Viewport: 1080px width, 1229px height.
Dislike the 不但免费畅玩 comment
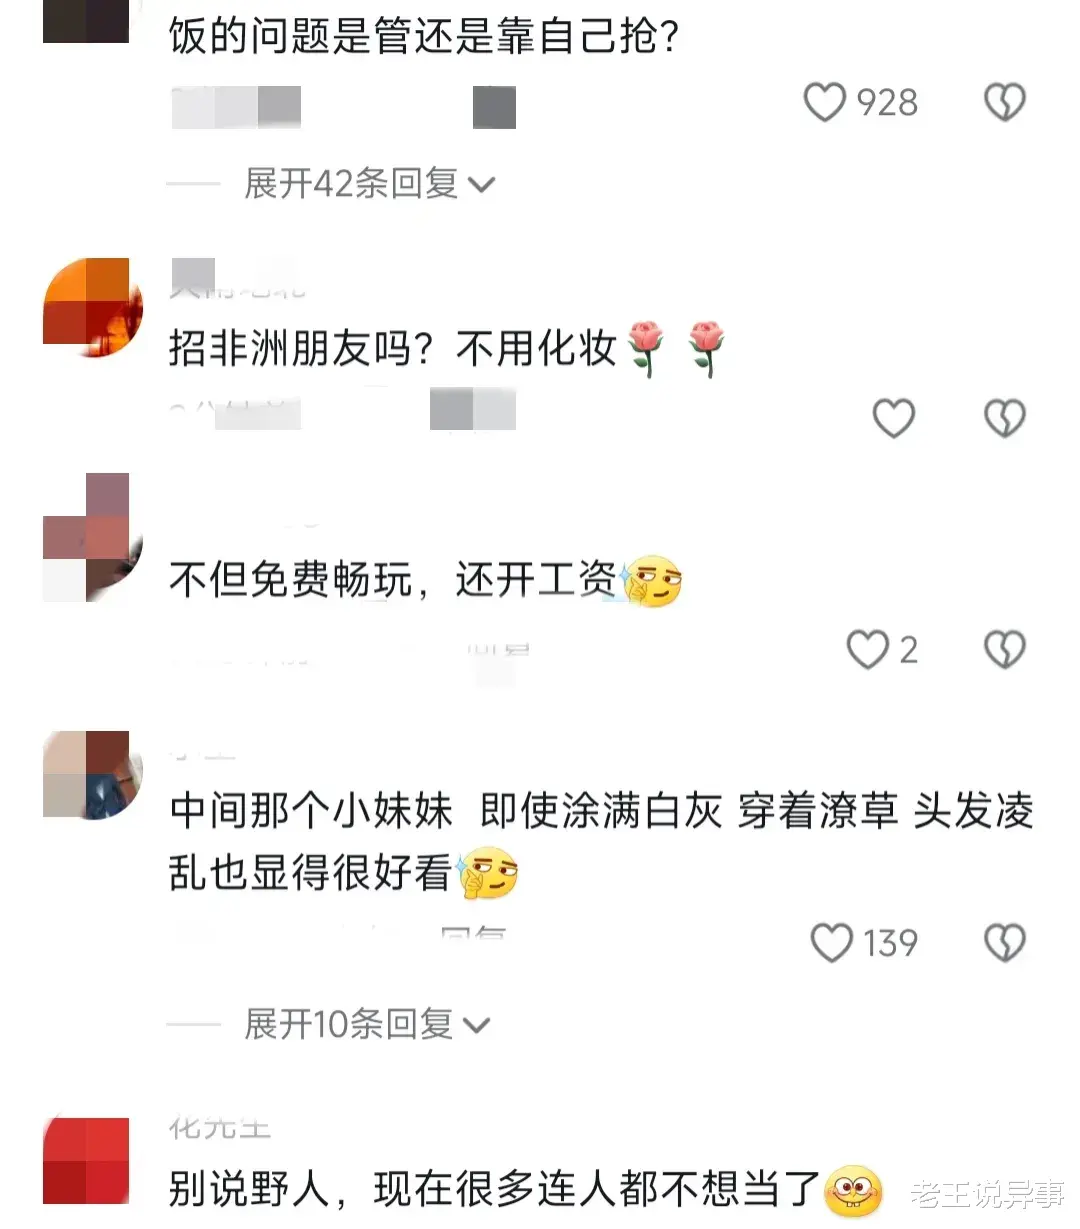[1005, 649]
